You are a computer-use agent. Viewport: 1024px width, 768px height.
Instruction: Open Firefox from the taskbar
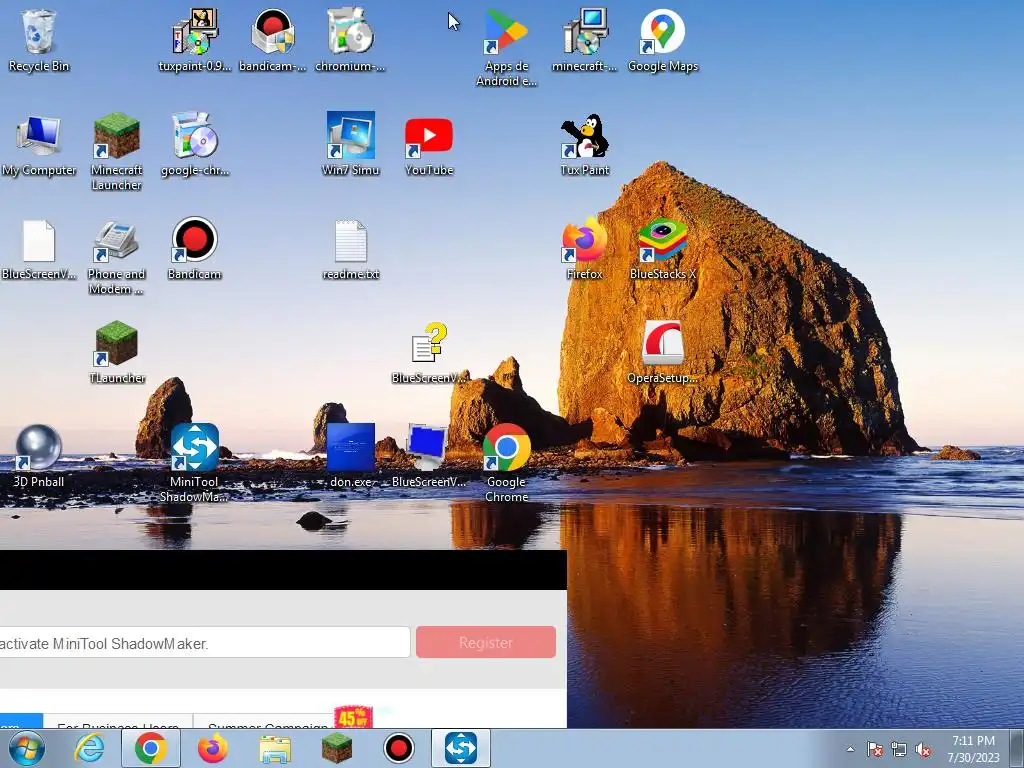tap(213, 748)
